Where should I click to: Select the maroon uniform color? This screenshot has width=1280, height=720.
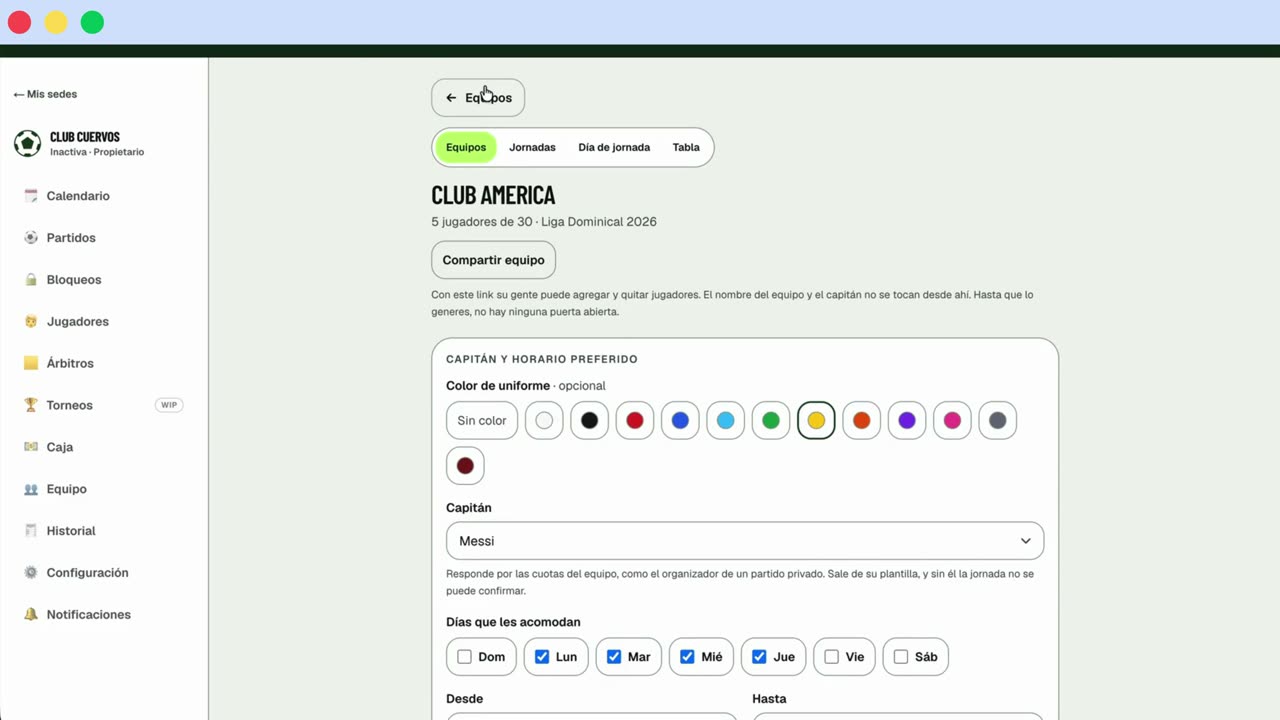point(465,466)
